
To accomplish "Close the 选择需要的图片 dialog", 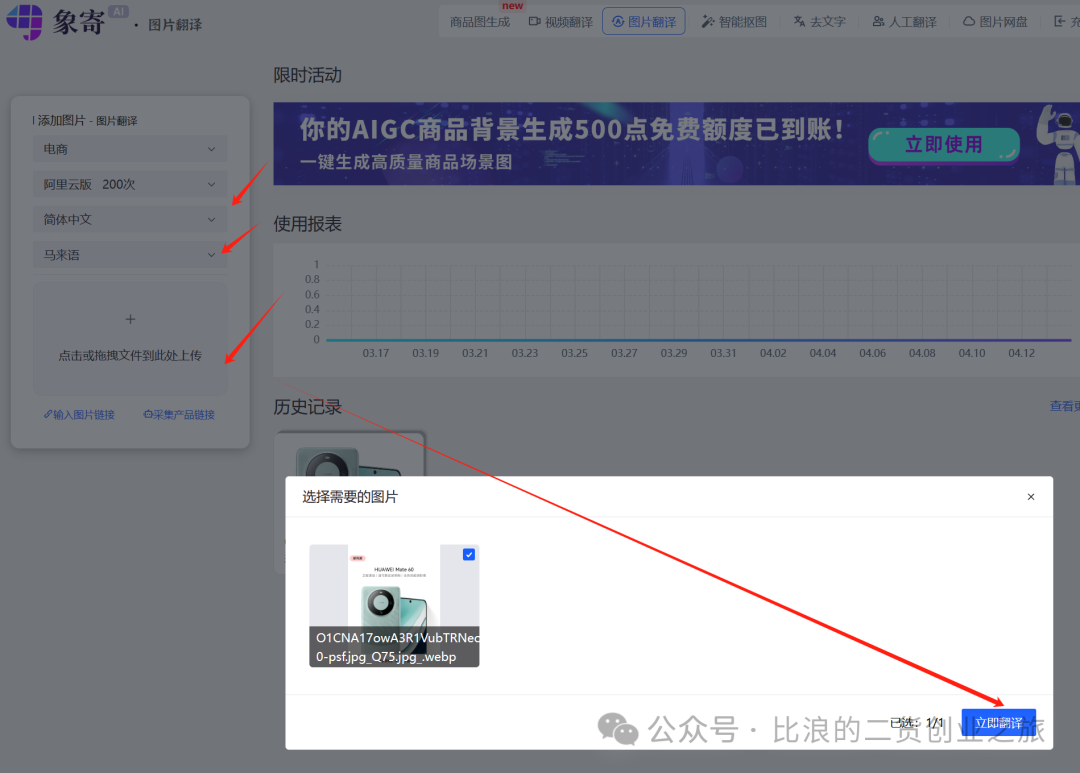I will [1031, 497].
